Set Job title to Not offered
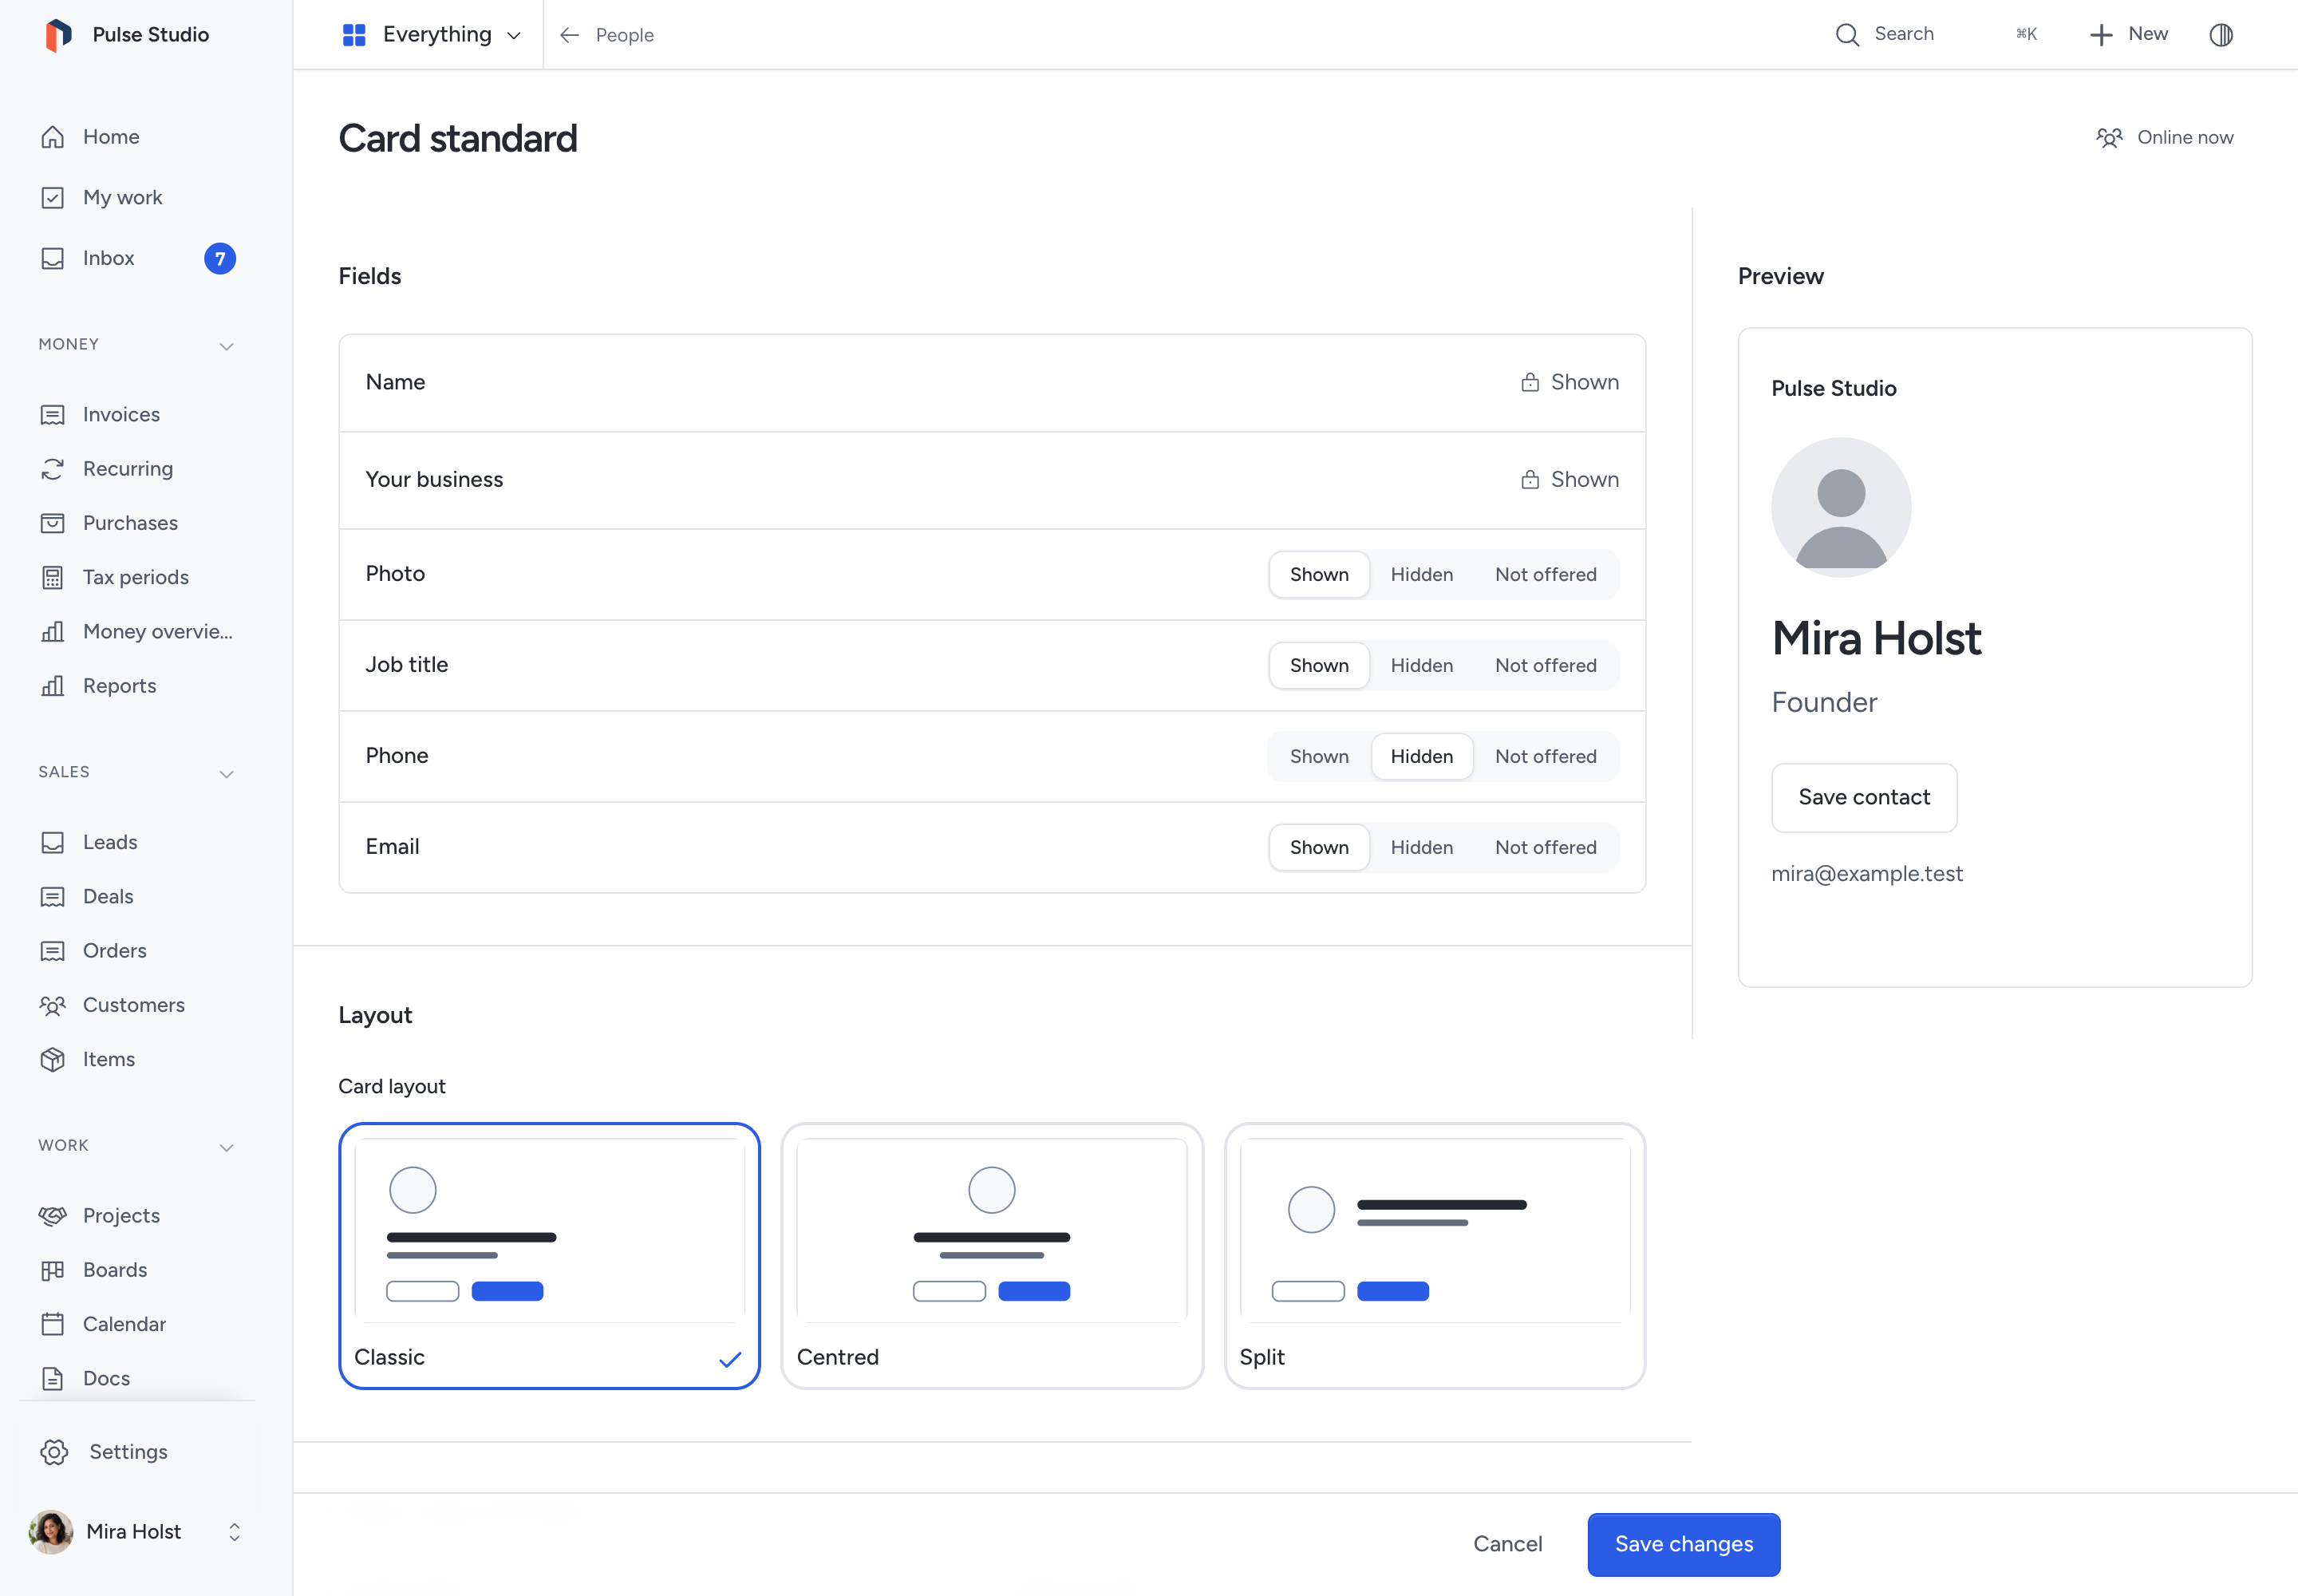Image resolution: width=2298 pixels, height=1596 pixels. click(1545, 666)
